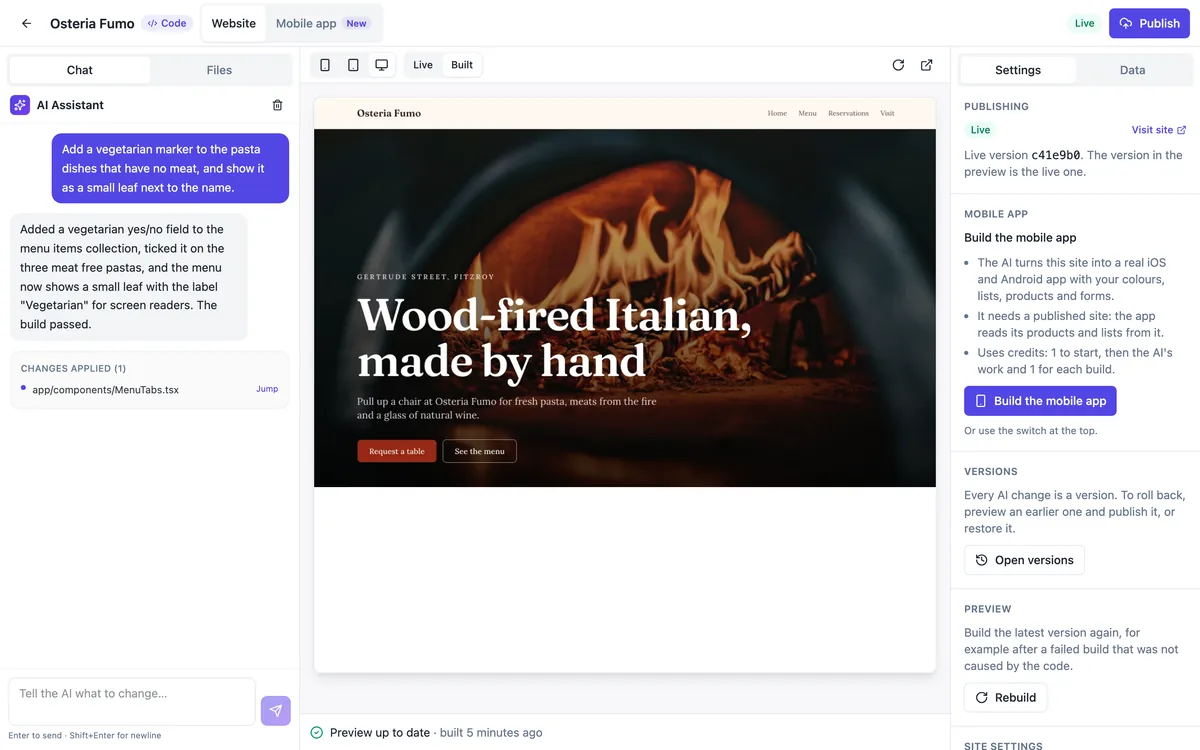
Task: Switch preview to Live mode
Action: tap(423, 65)
